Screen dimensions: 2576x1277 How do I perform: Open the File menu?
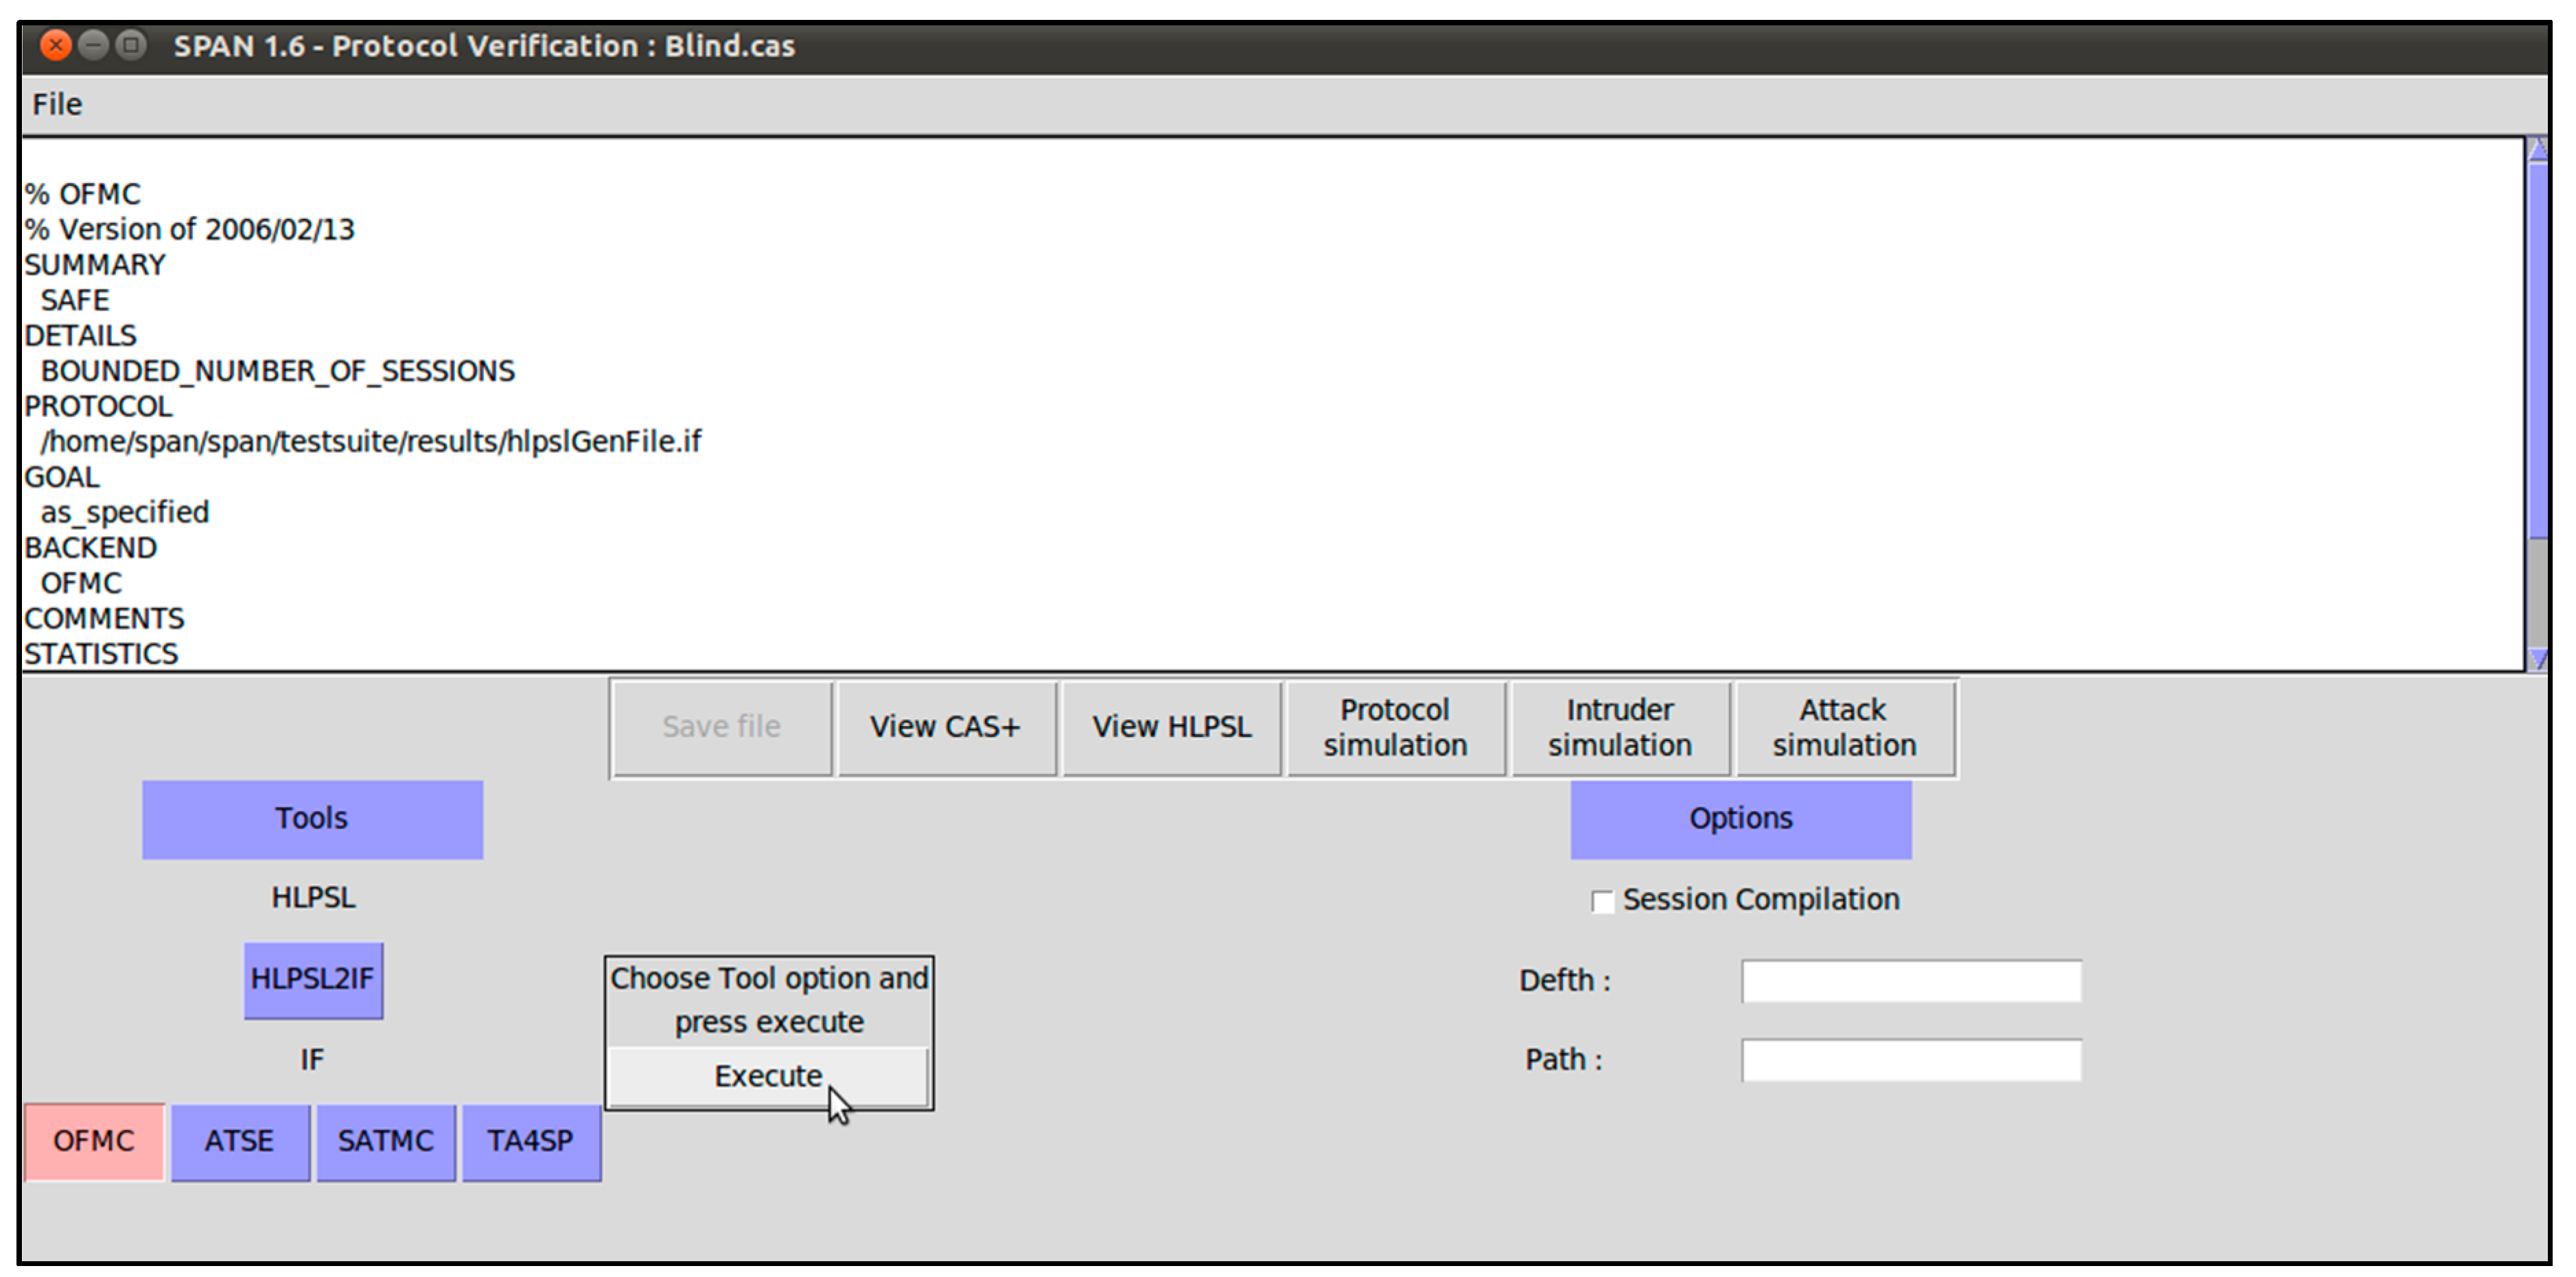[57, 104]
